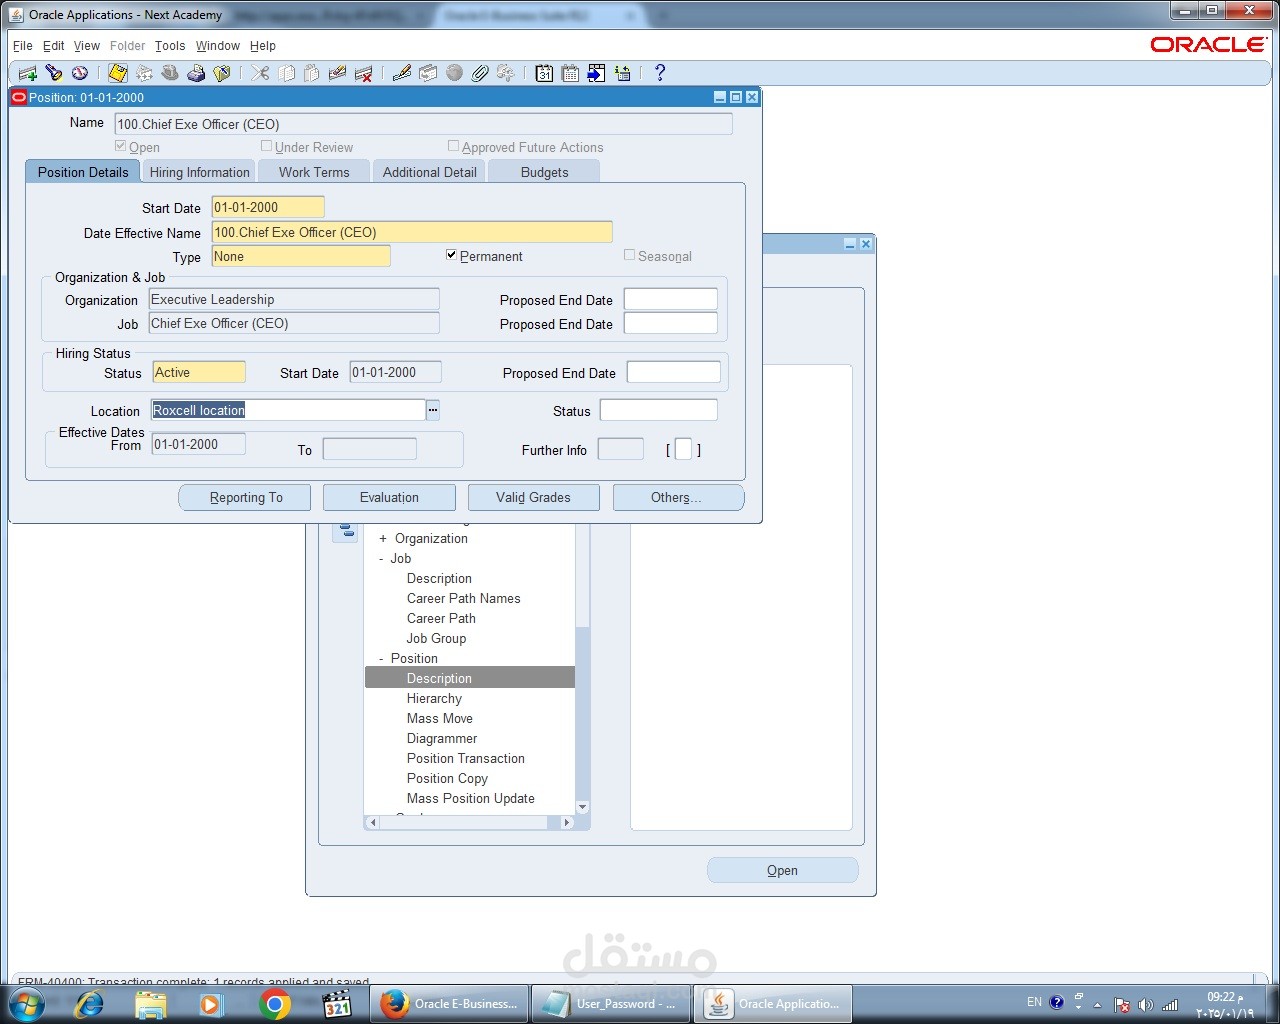Switch to the Budgets tab
1280x1024 pixels.
point(545,172)
